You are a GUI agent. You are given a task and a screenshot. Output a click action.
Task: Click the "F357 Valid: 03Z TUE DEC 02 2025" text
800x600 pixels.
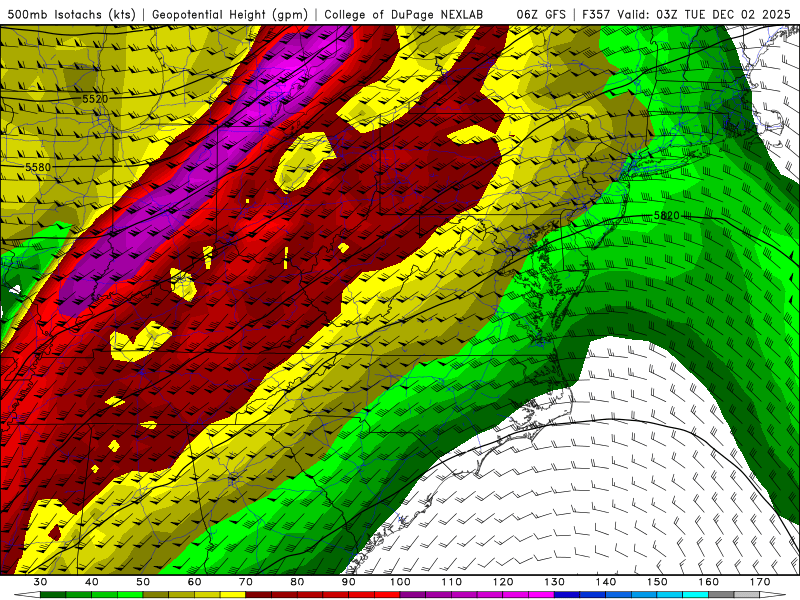[686, 14]
